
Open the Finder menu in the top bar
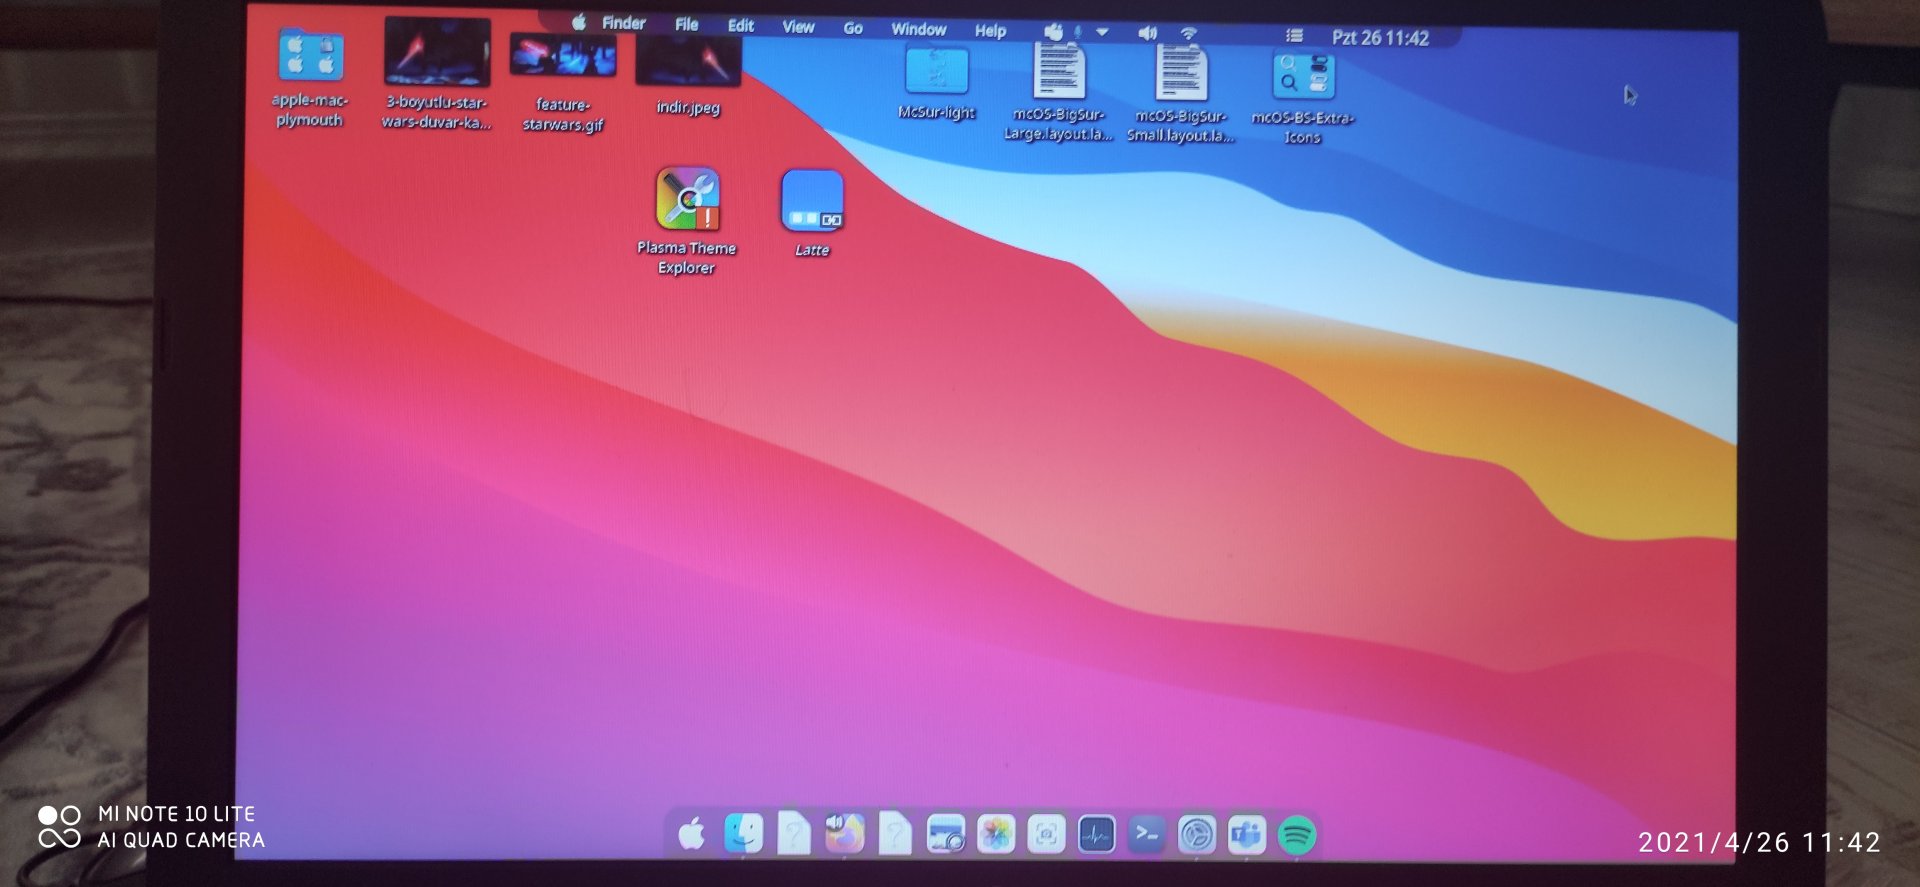[x=624, y=23]
